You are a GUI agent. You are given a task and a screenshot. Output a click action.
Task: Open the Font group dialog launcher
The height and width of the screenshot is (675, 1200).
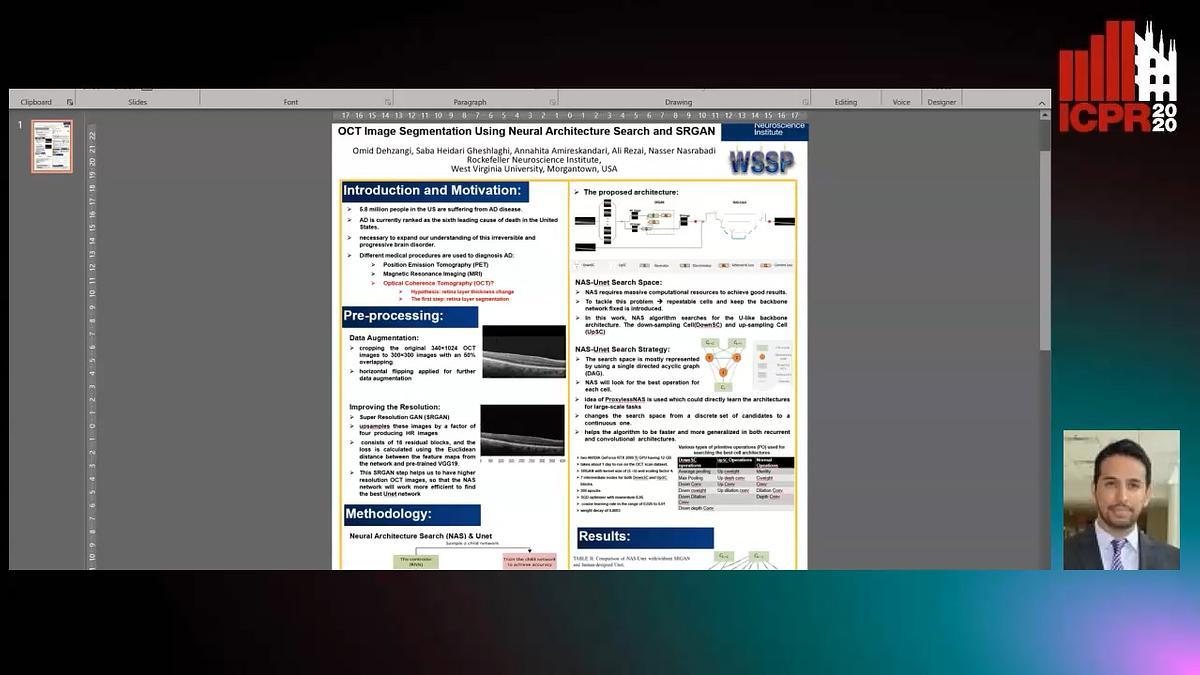(388, 102)
